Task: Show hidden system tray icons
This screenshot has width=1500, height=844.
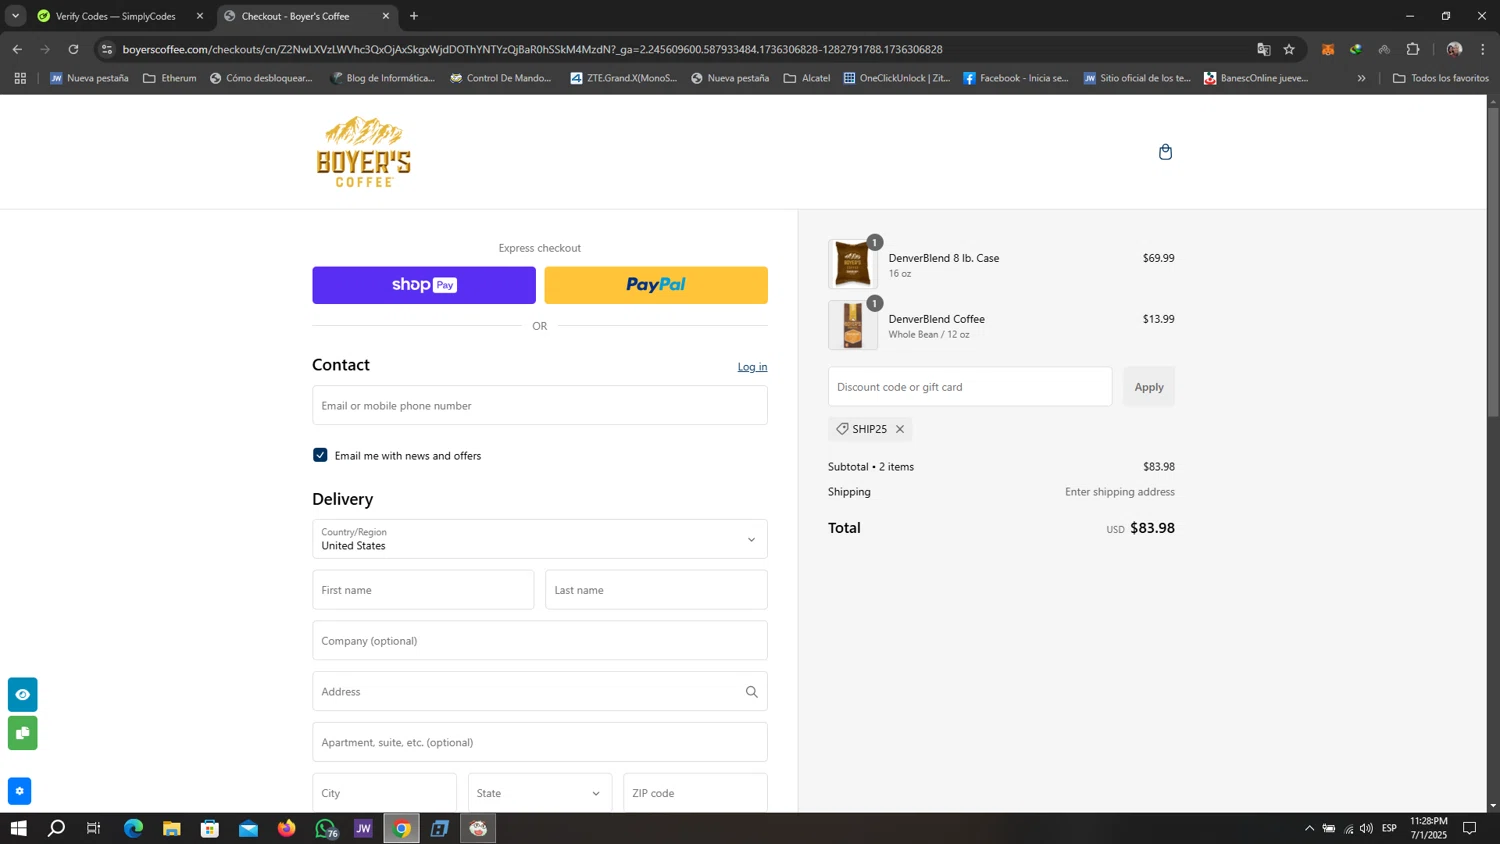Action: point(1309,828)
